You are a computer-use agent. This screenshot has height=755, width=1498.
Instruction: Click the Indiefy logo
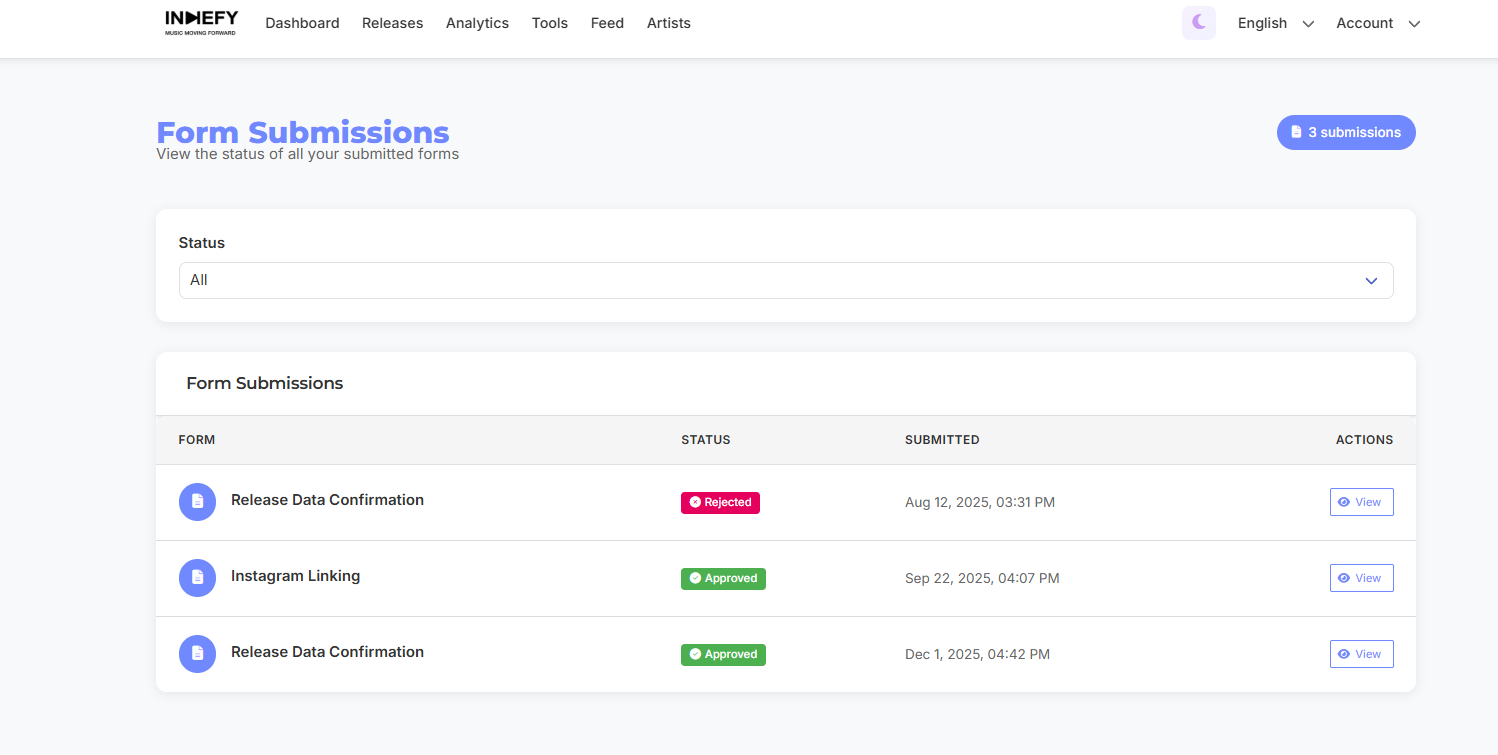201,22
